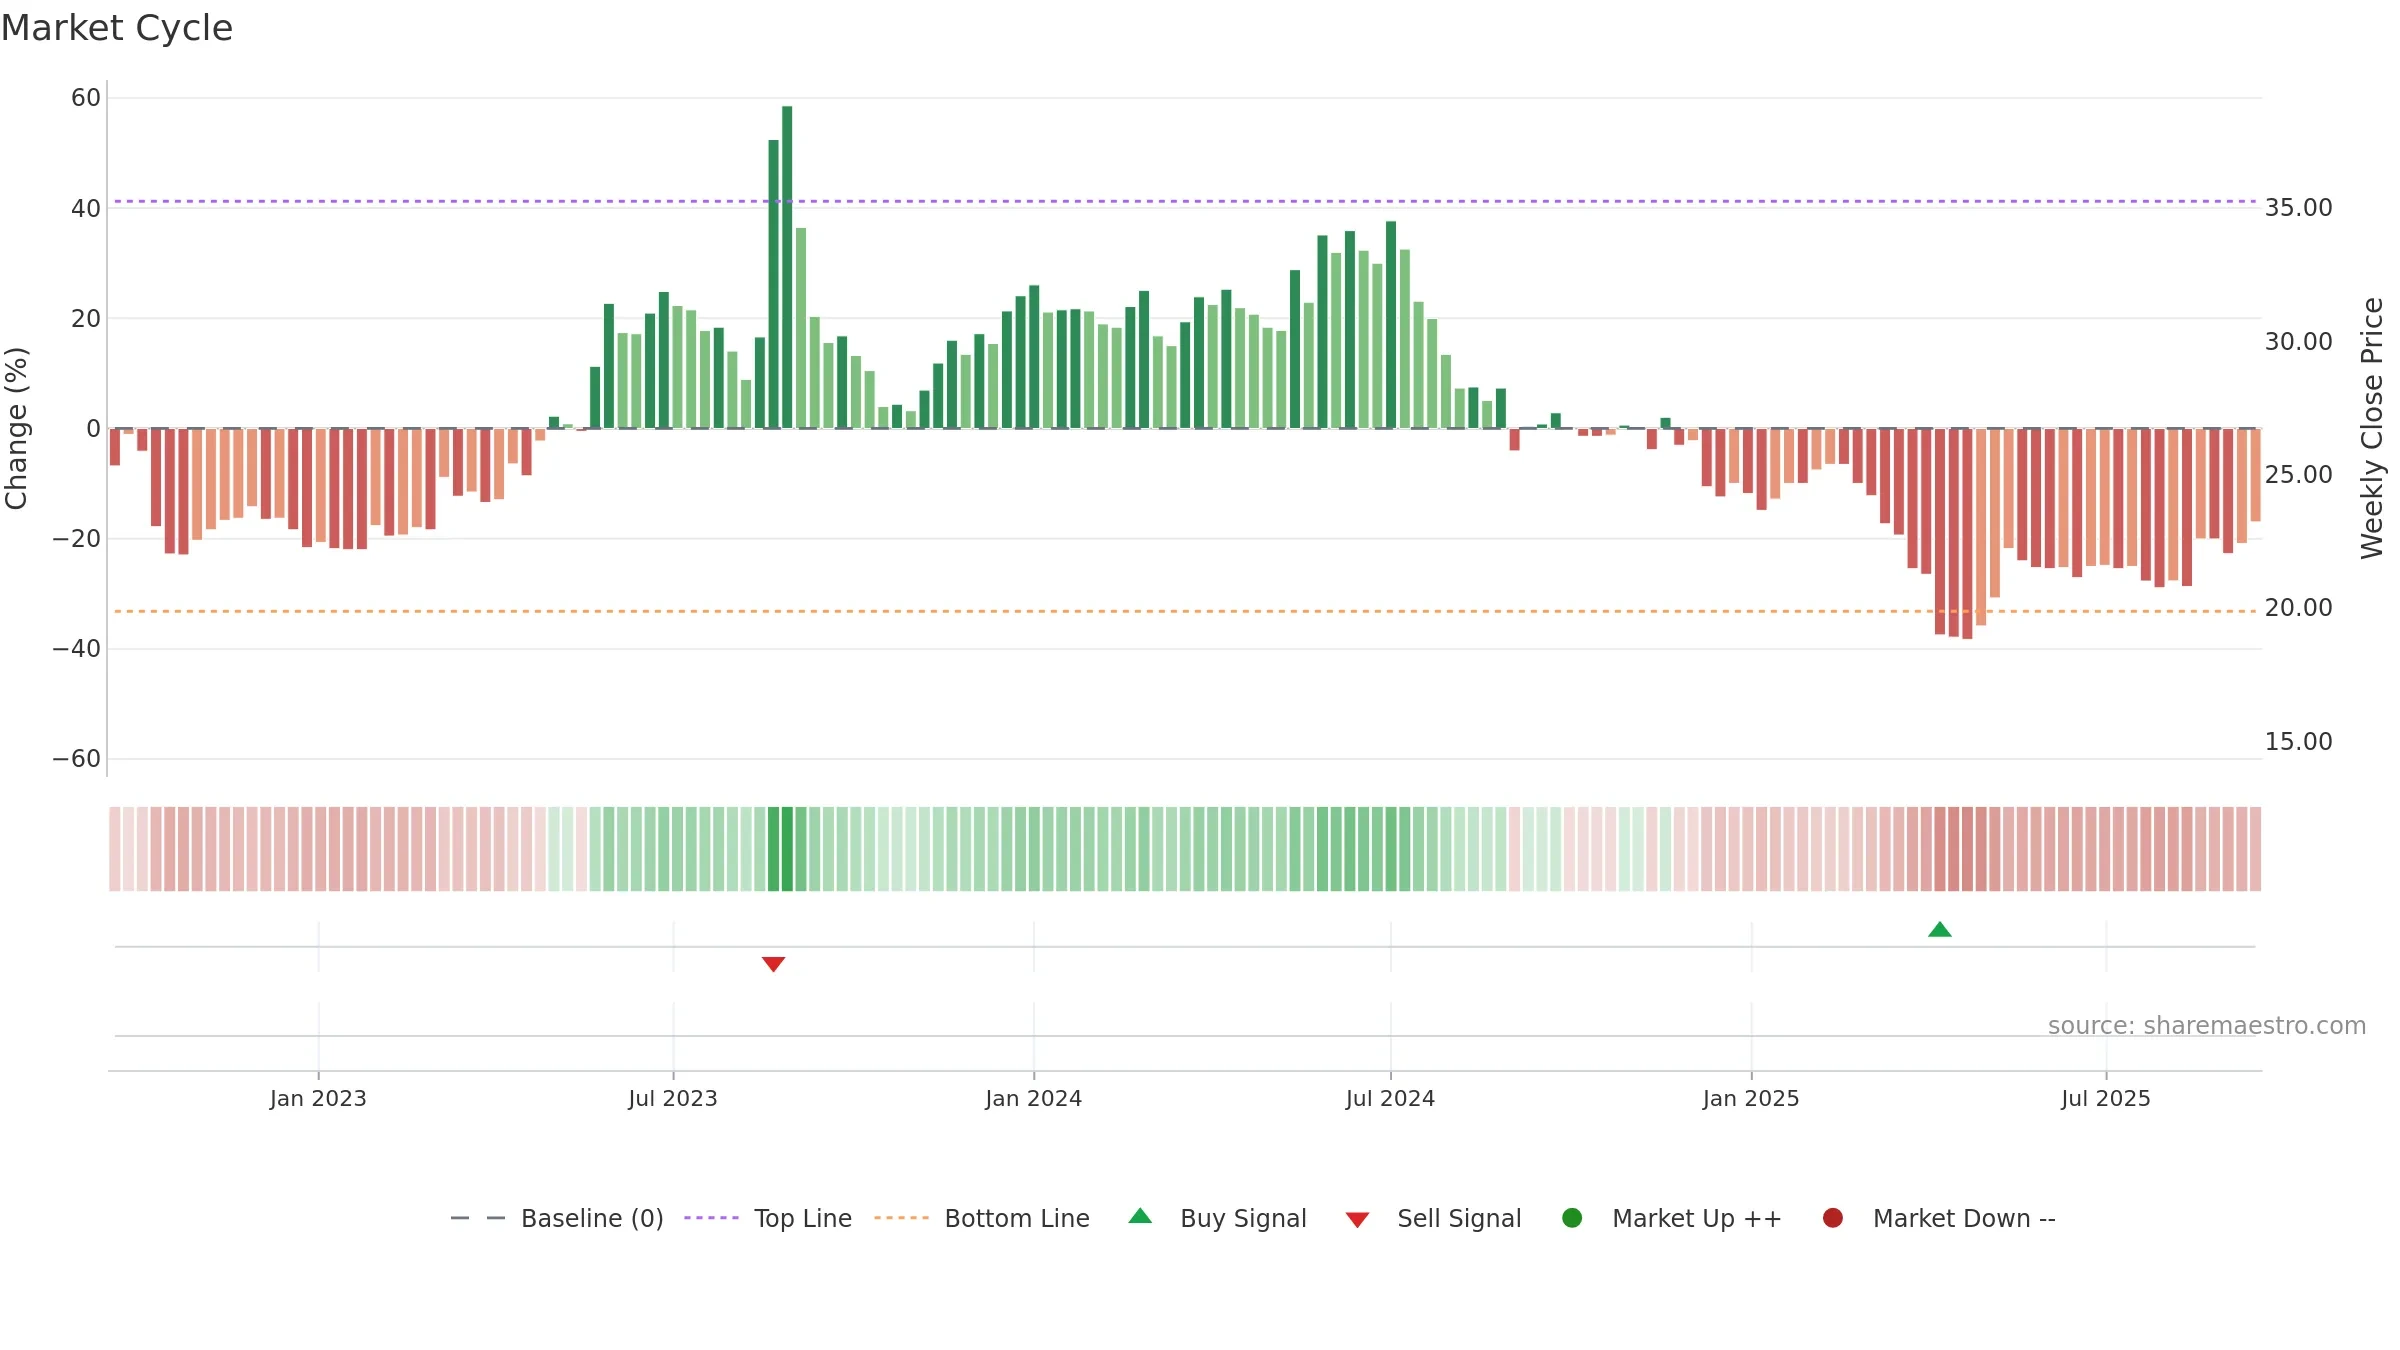Click the Jul 2025 x-axis label
2400x1350 pixels.
coord(2106,1099)
